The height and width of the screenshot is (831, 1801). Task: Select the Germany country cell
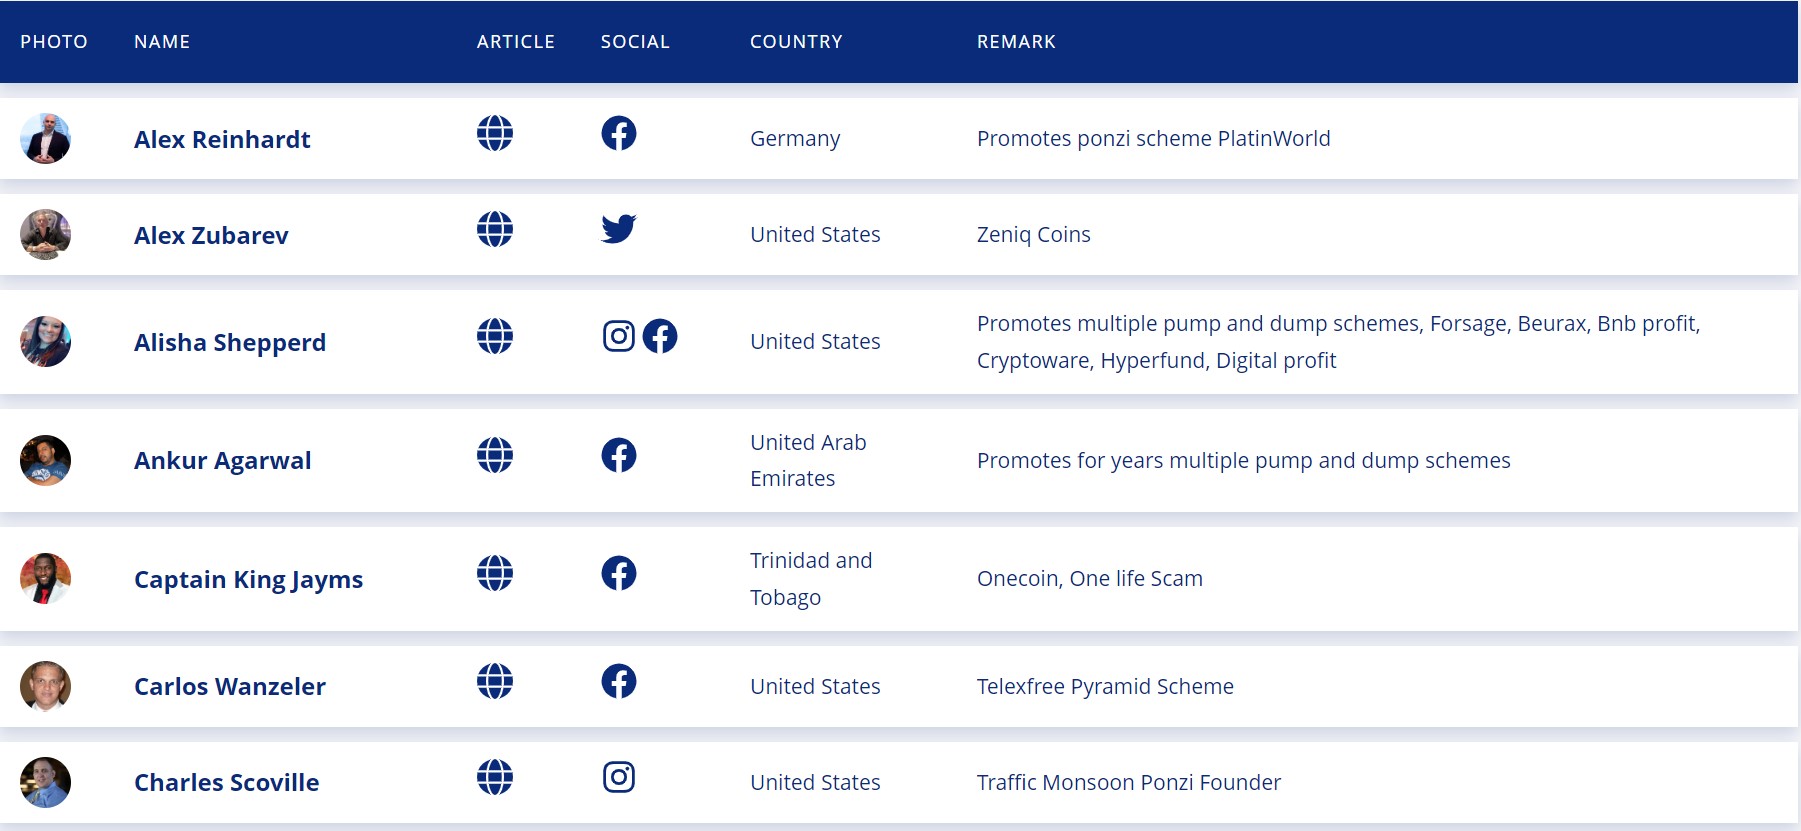tap(795, 139)
